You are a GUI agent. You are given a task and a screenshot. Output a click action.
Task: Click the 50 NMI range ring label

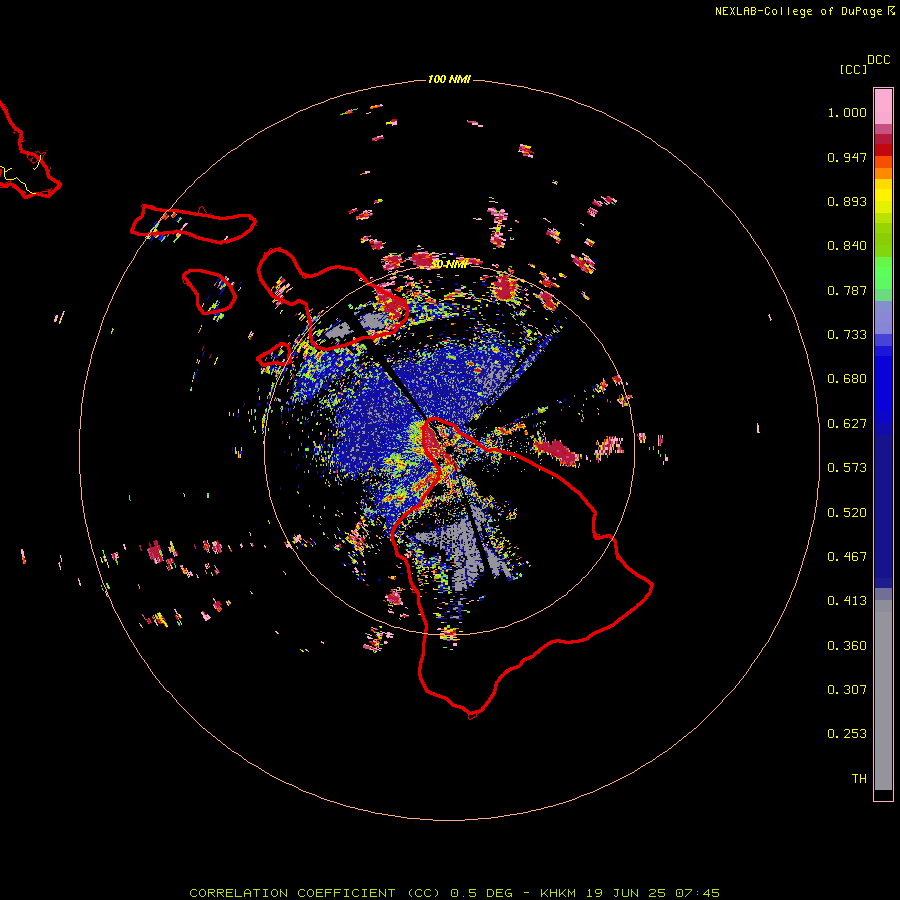pos(450,265)
